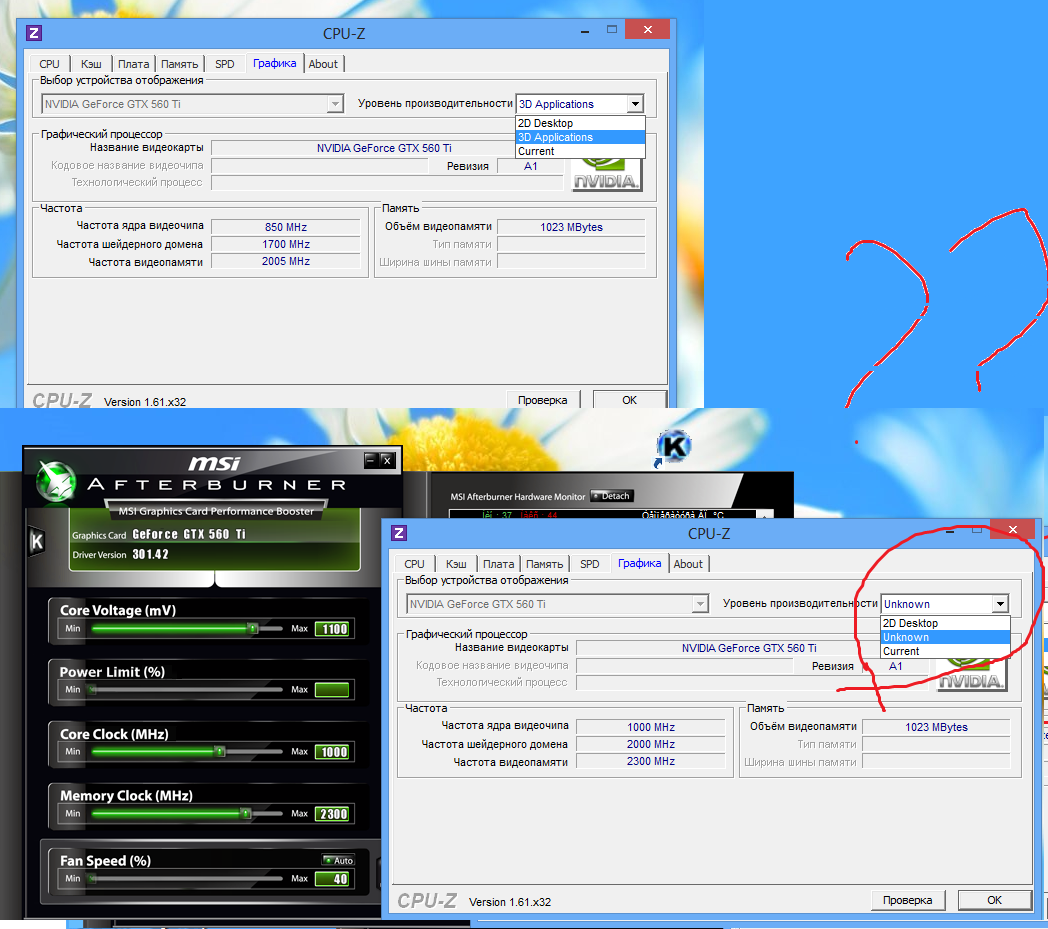Click Проверка in the 1000 MHz CPU-Z window
The width and height of the screenshot is (1048, 929).
point(908,900)
